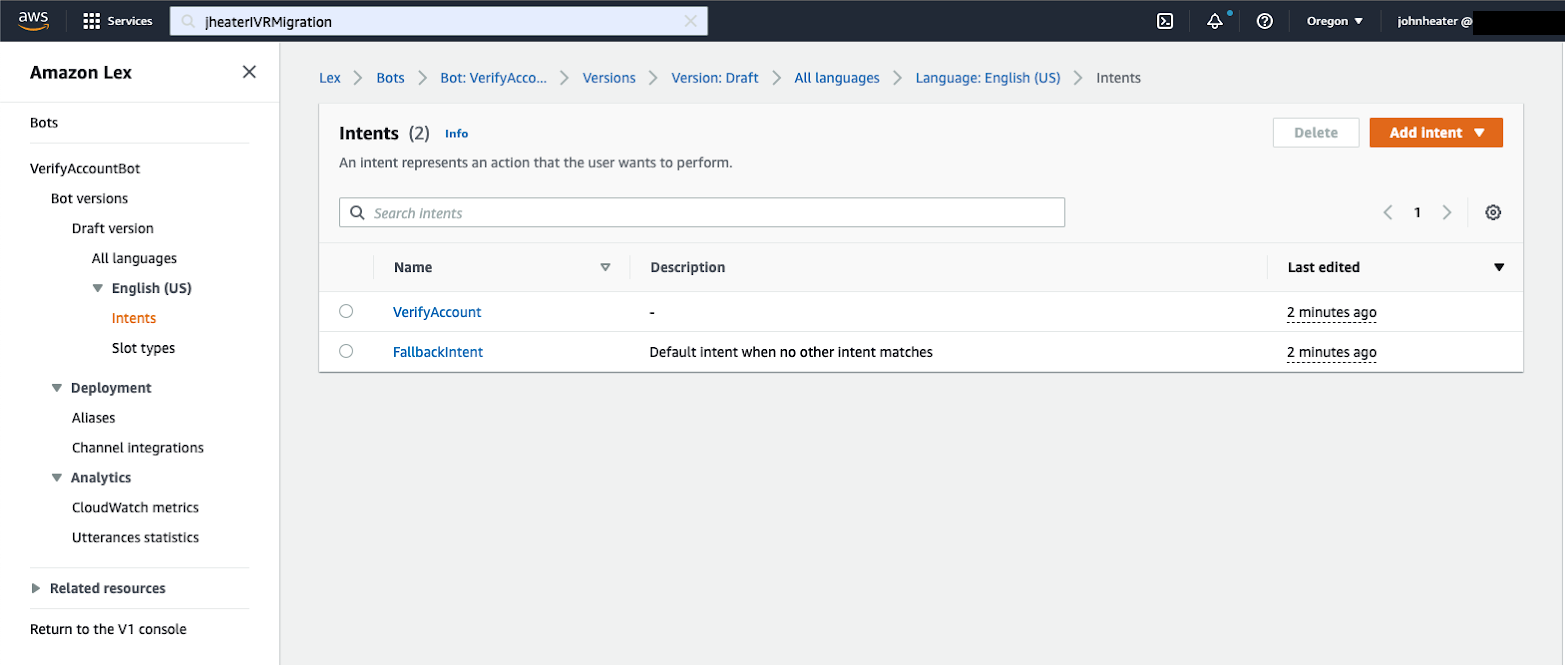
Task: Open CloudWatch metrics in sidebar
Action: coord(135,508)
